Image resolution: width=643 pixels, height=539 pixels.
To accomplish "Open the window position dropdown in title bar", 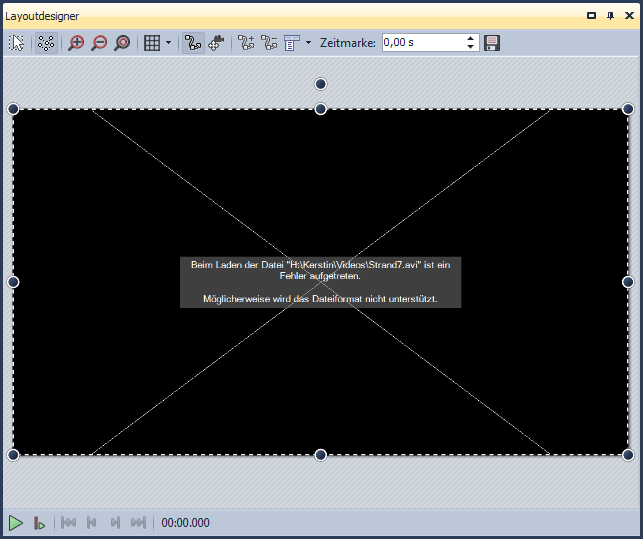I will [x=592, y=16].
